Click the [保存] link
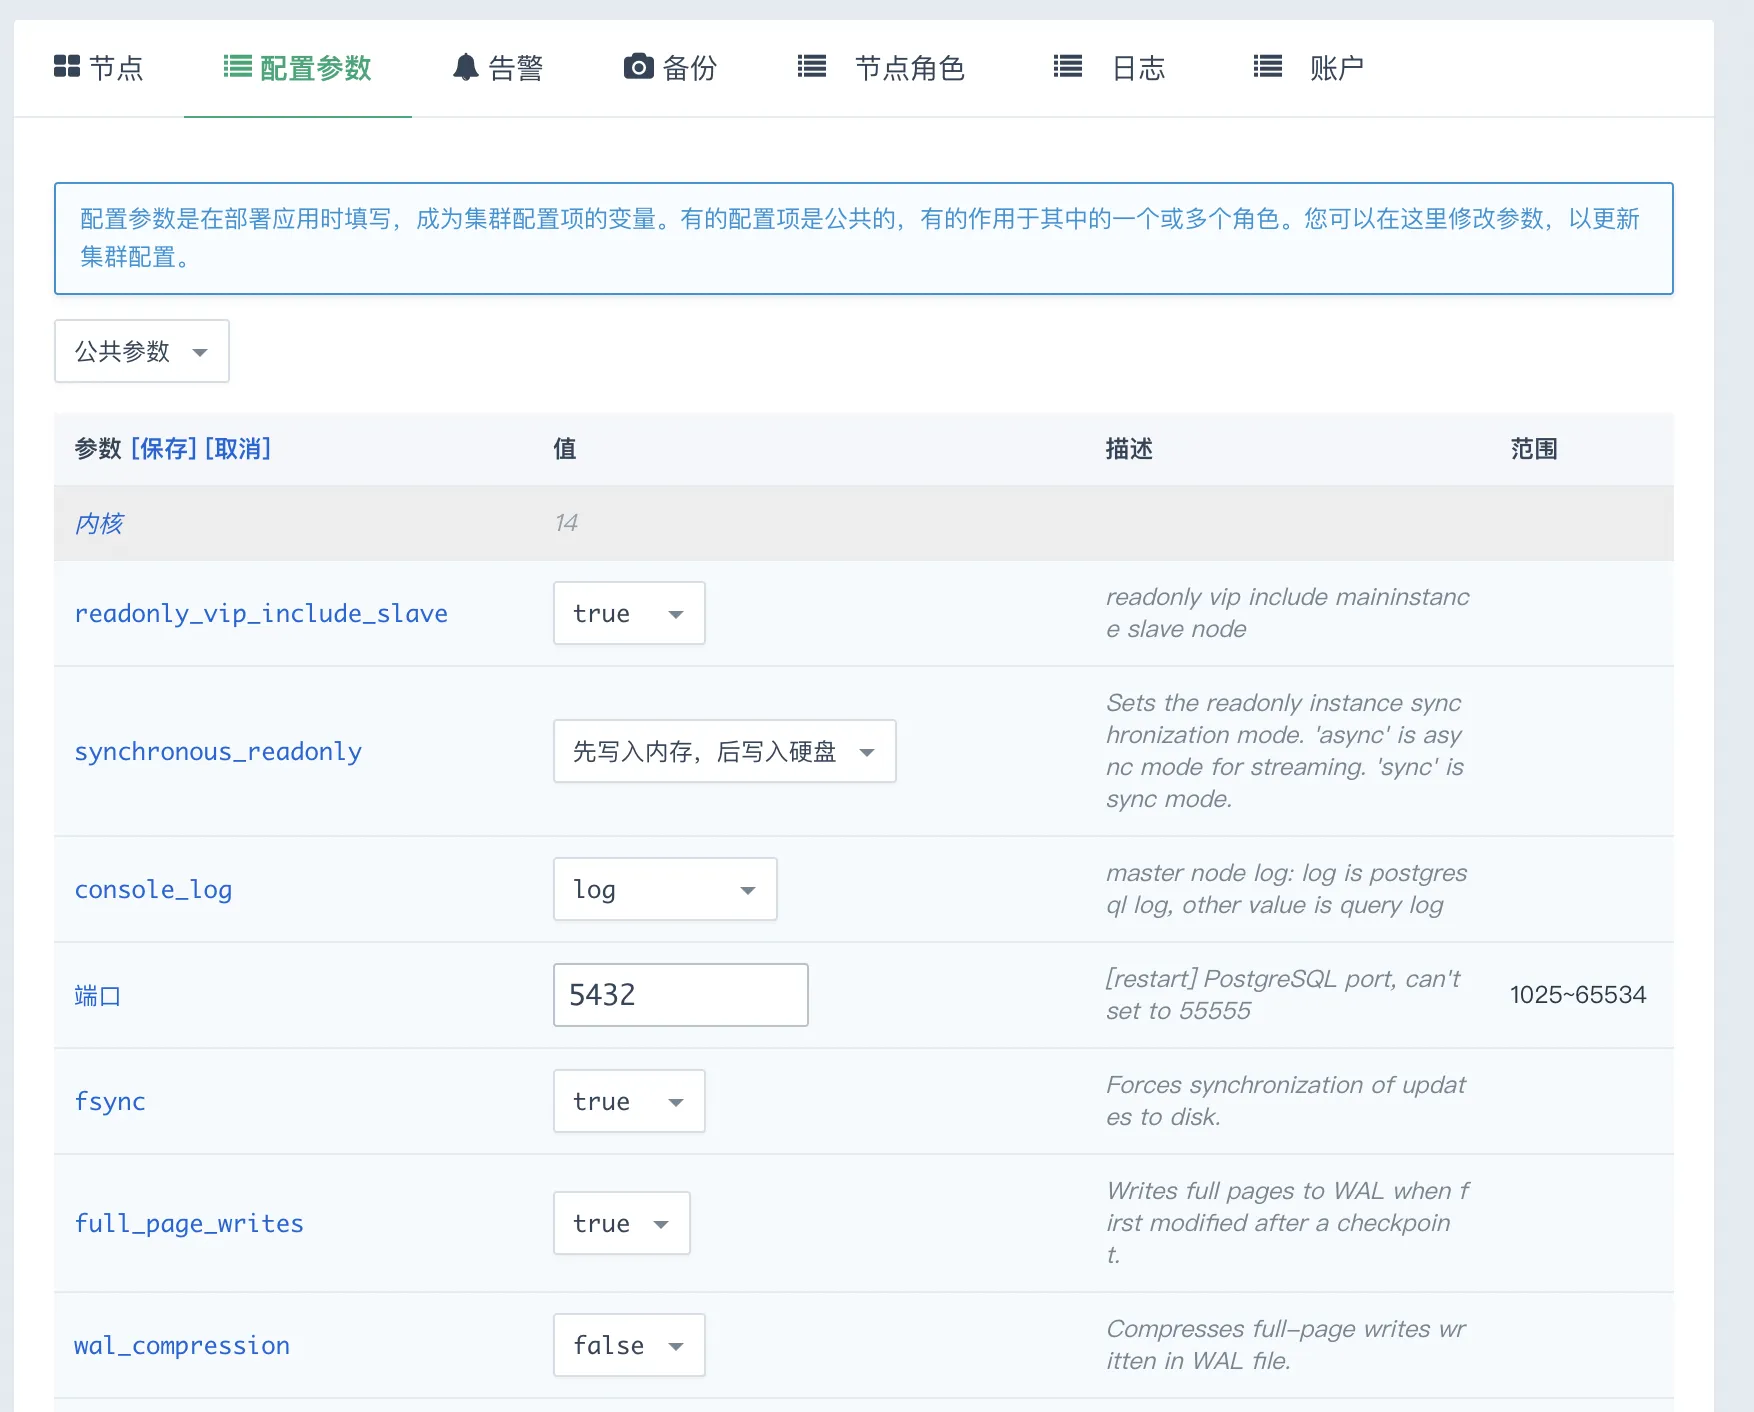Image resolution: width=1754 pixels, height=1412 pixels. click(164, 449)
